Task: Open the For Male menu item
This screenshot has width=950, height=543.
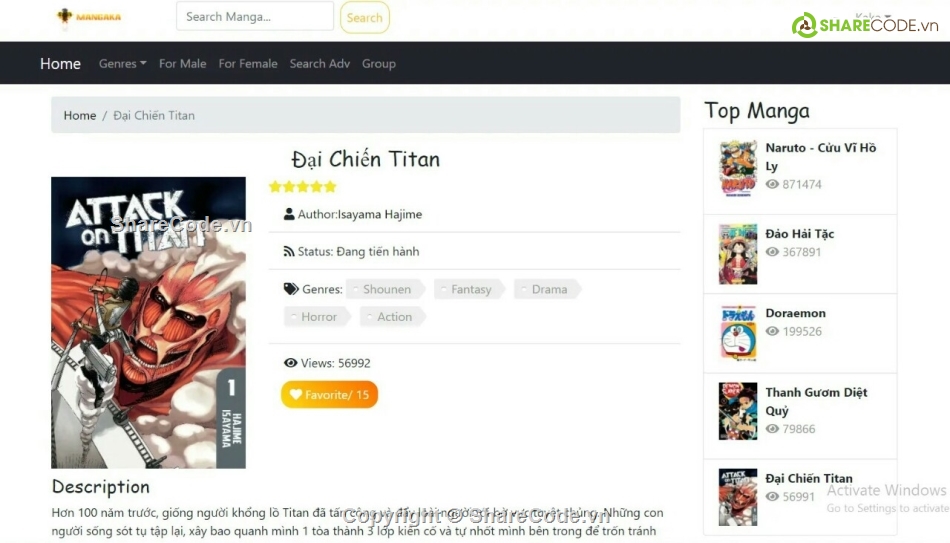Action: coord(182,64)
